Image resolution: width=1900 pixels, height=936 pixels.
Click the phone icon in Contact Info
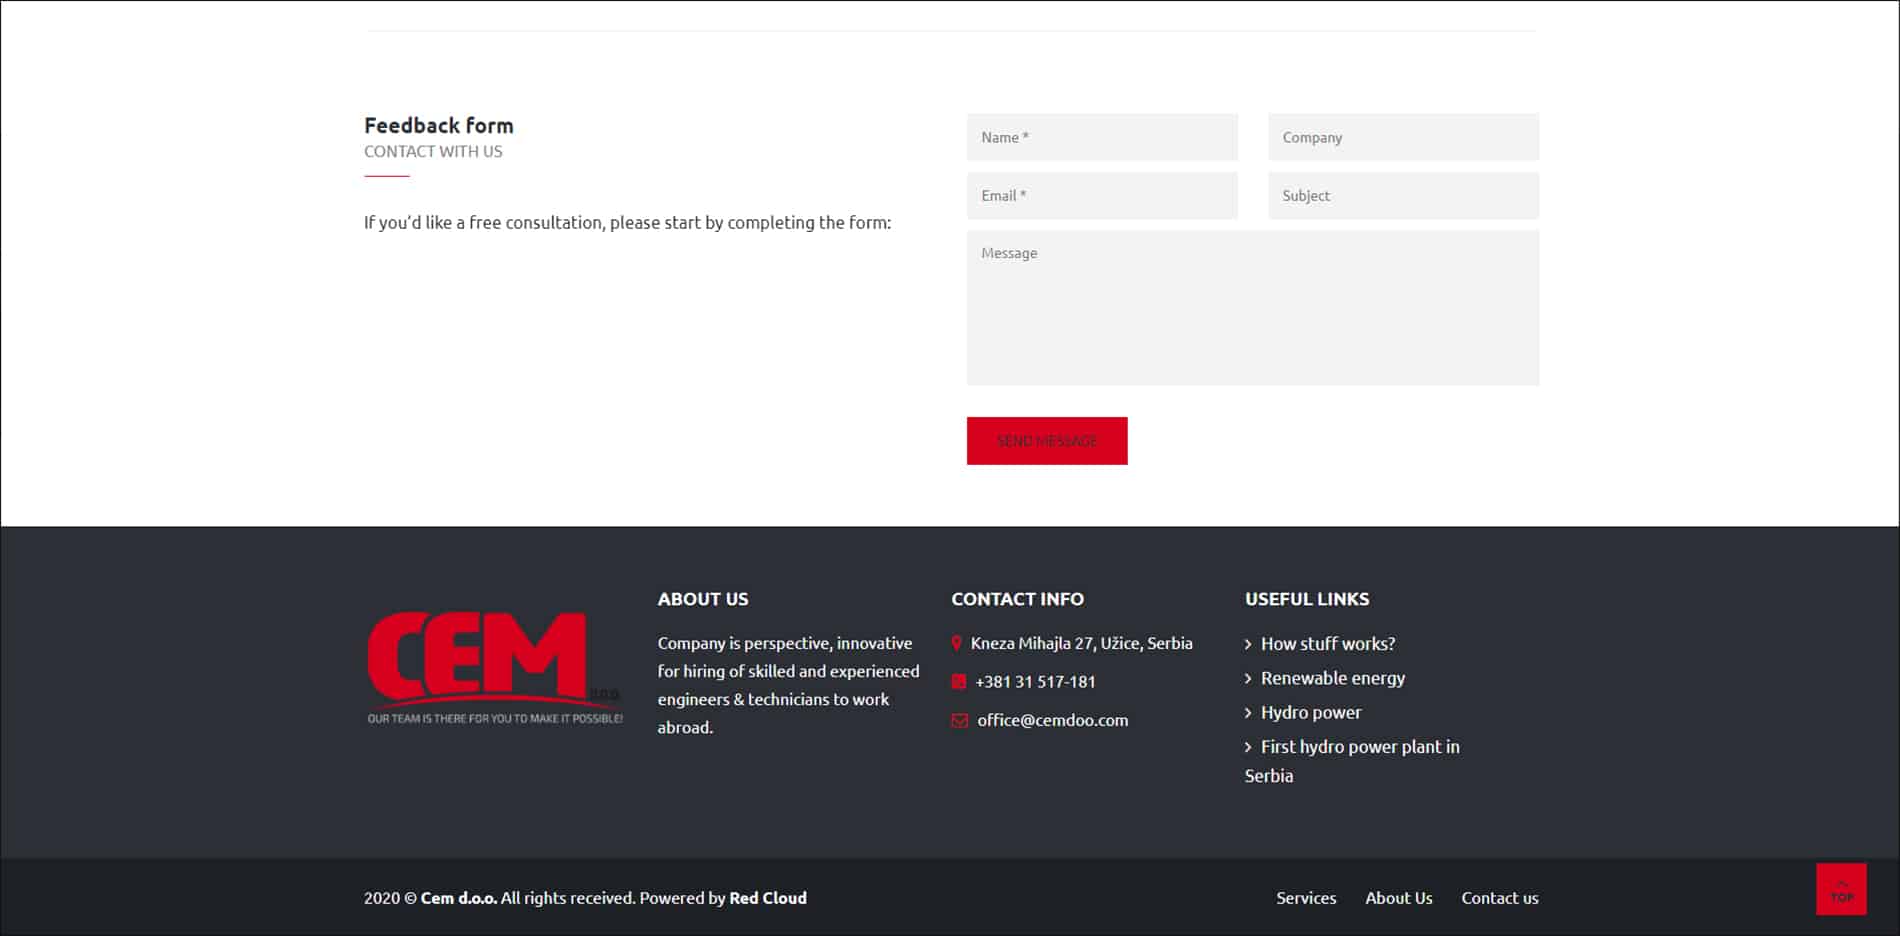pos(959,682)
